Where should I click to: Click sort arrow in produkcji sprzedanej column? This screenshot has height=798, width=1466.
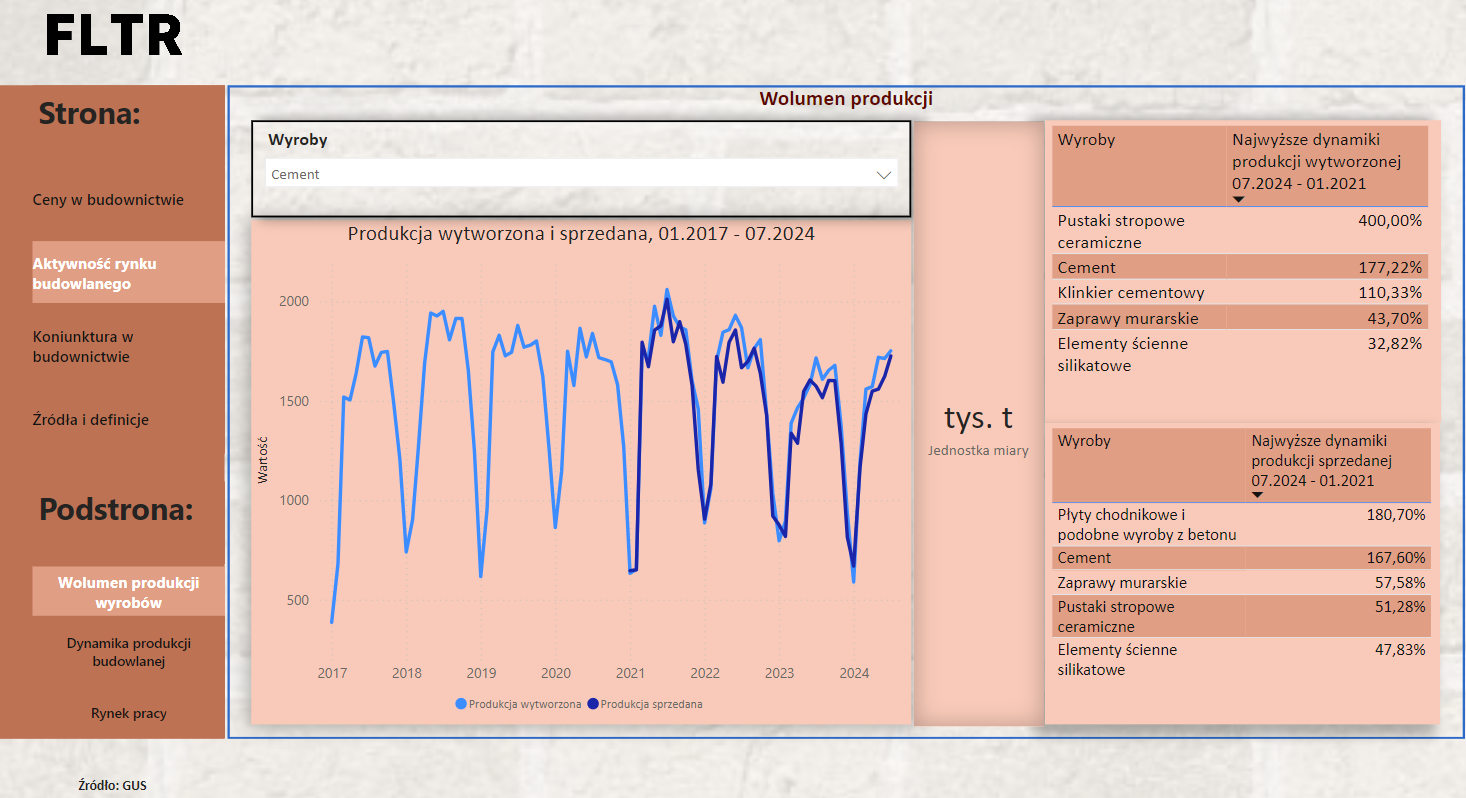click(1257, 495)
